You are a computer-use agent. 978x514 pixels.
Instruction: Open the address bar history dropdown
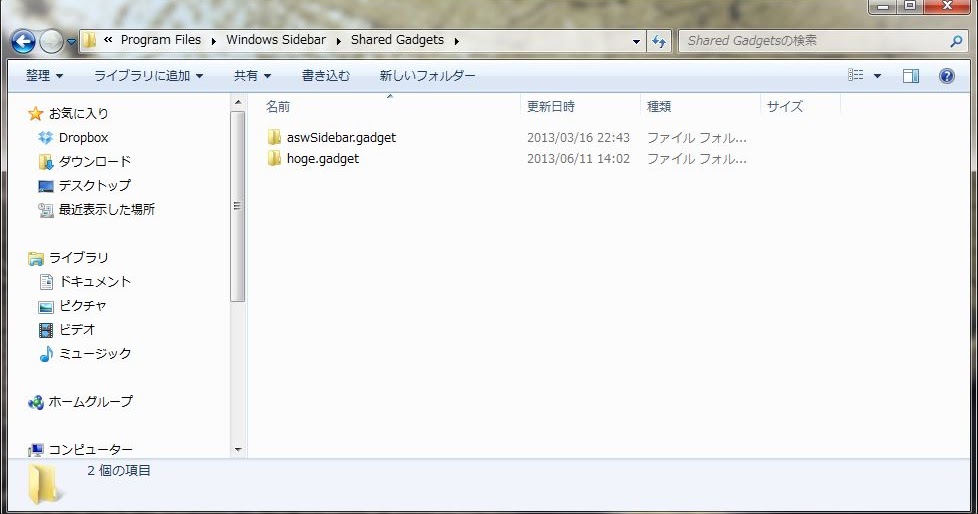tap(636, 42)
